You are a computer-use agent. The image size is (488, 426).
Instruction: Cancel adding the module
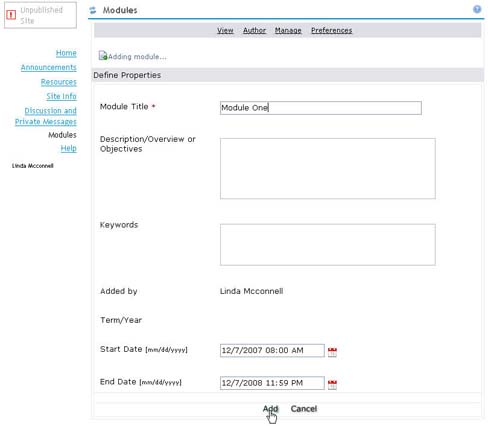pyautogui.click(x=304, y=409)
